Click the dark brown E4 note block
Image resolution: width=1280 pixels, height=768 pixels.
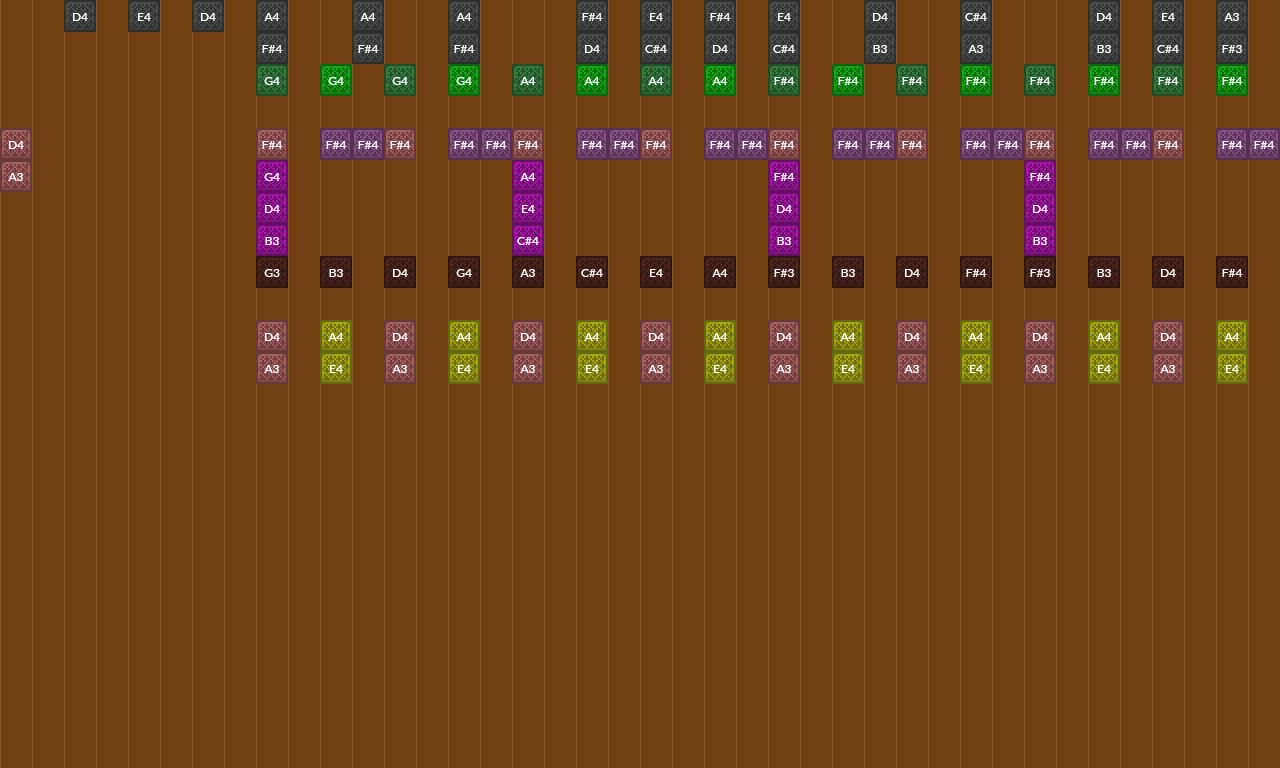coord(656,273)
